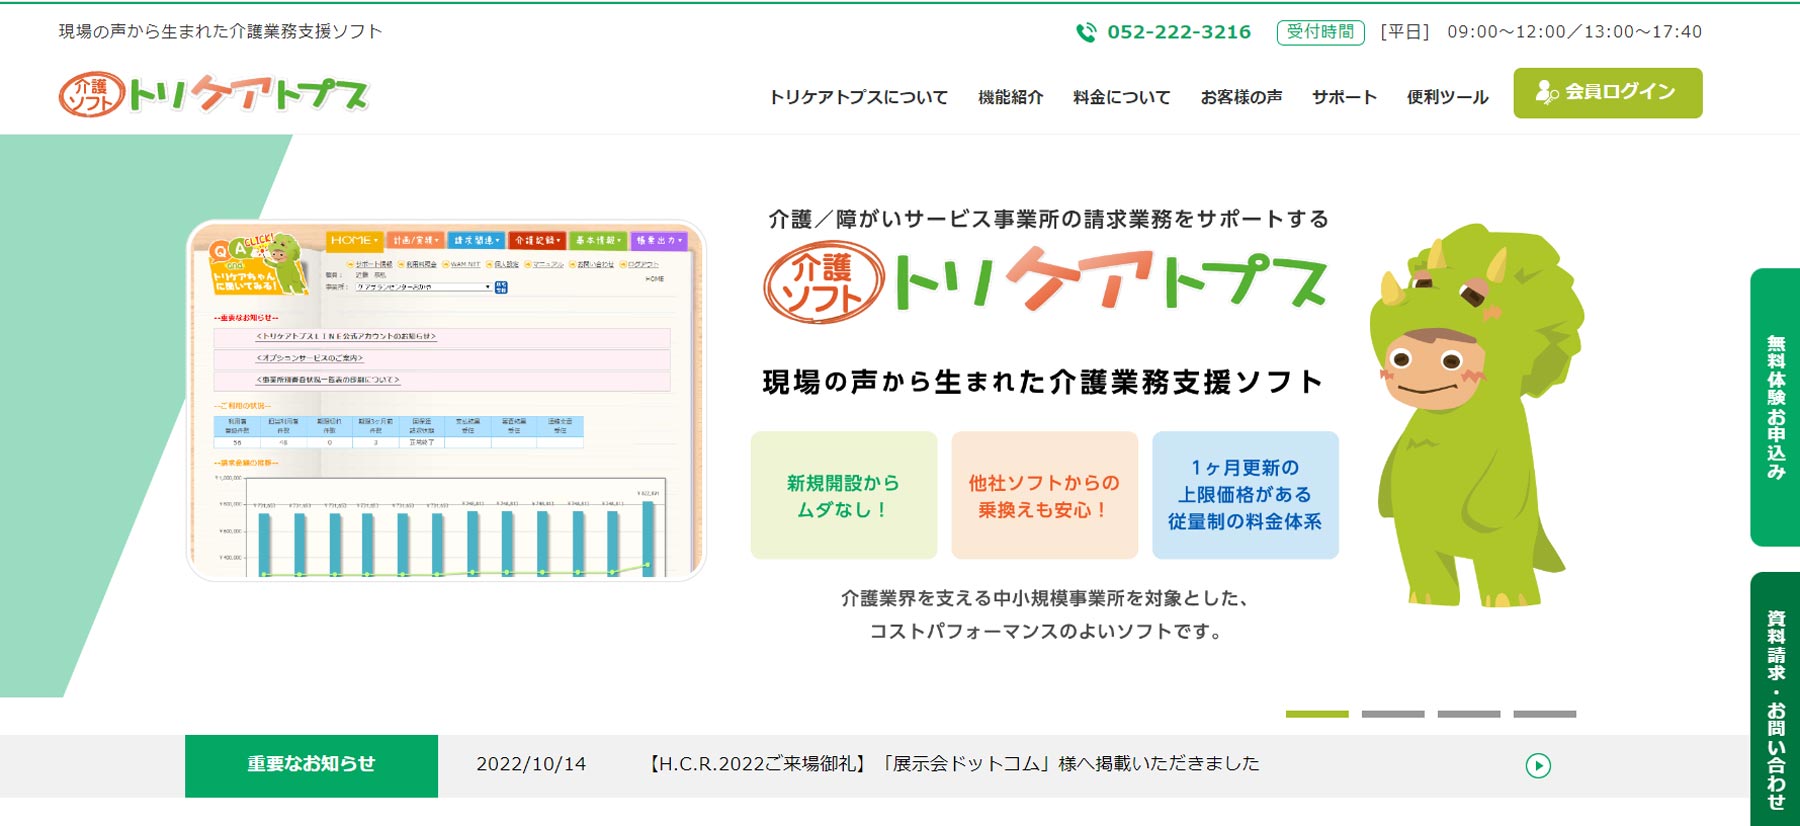This screenshot has width=1800, height=826.
Task: Open the H.C.R.2022ご来場御礼 news link
Action: point(953,764)
